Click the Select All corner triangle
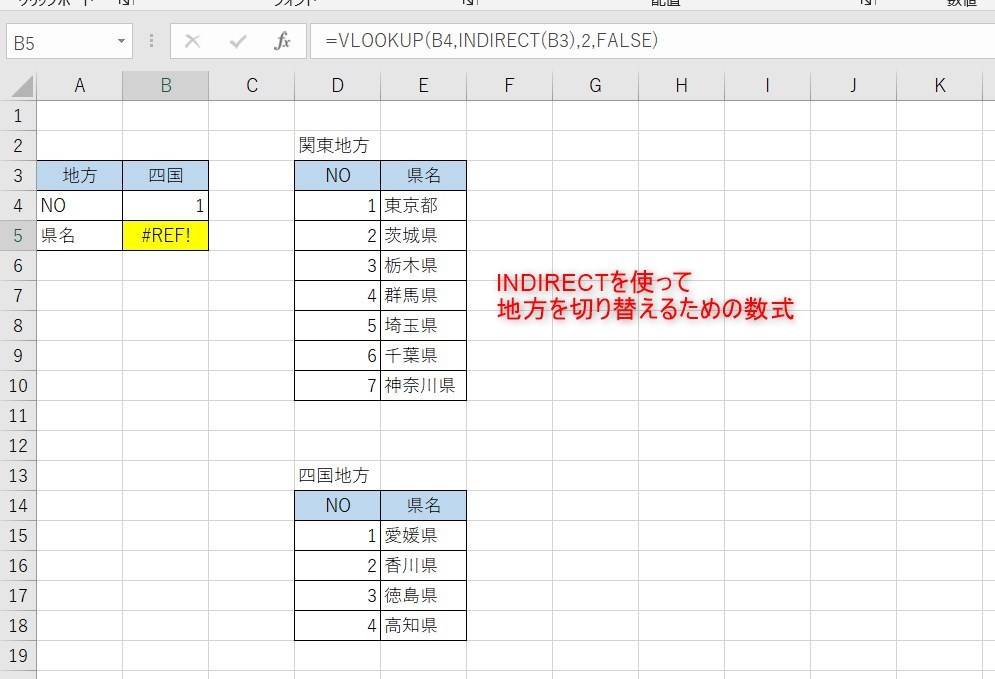 pos(22,86)
